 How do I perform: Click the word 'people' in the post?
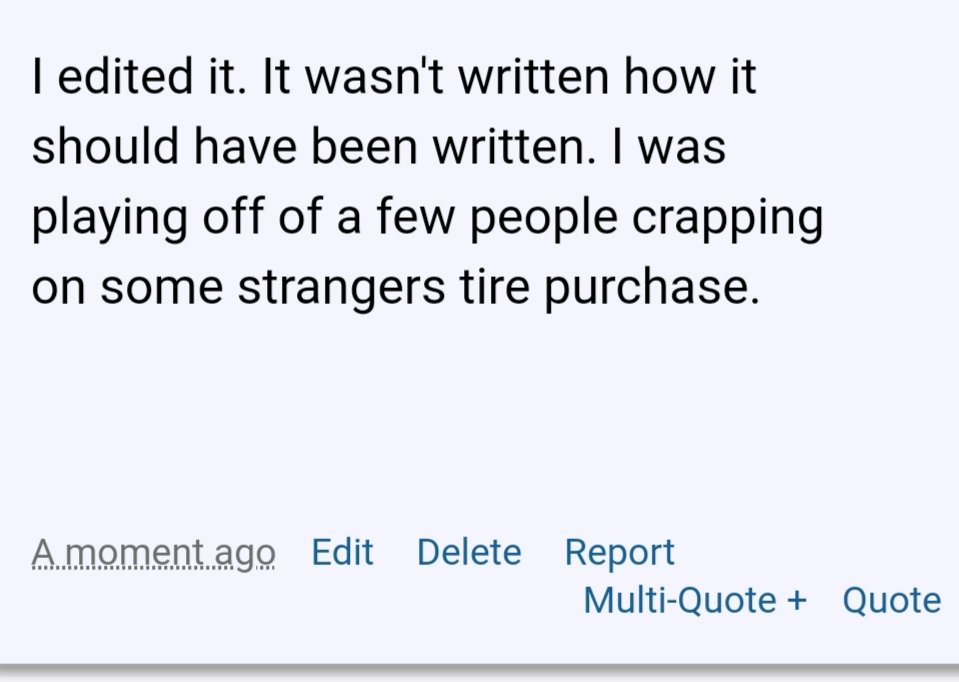pos(544,218)
